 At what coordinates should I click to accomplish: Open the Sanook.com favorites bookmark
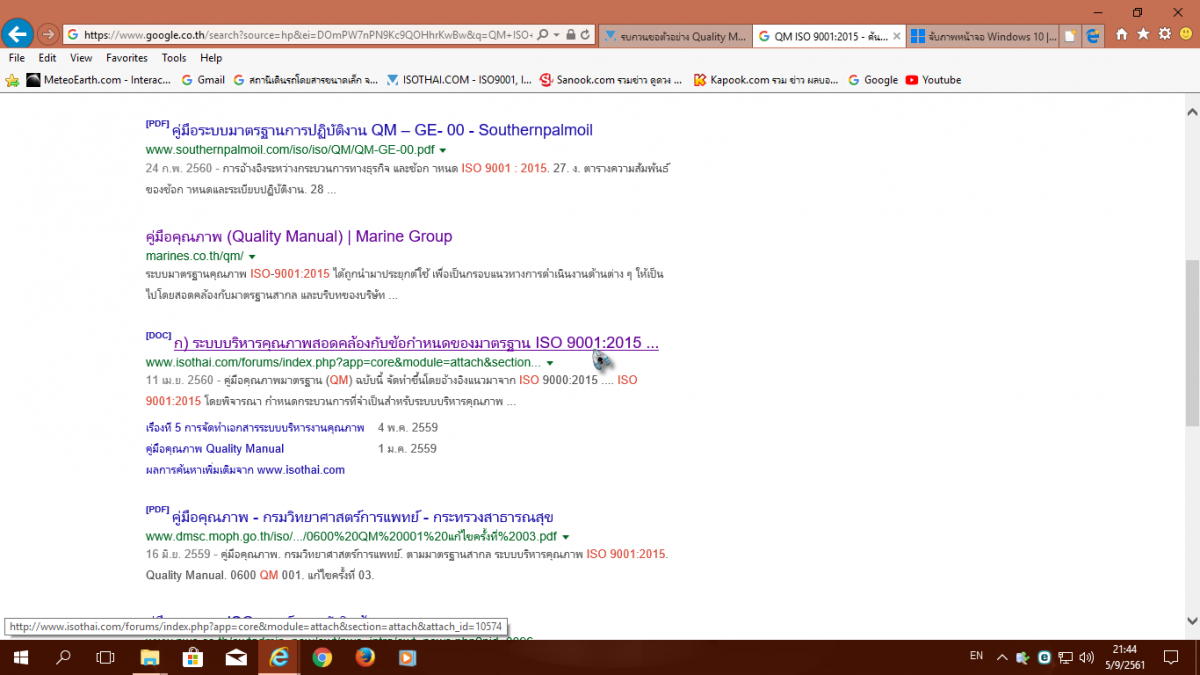[611, 80]
